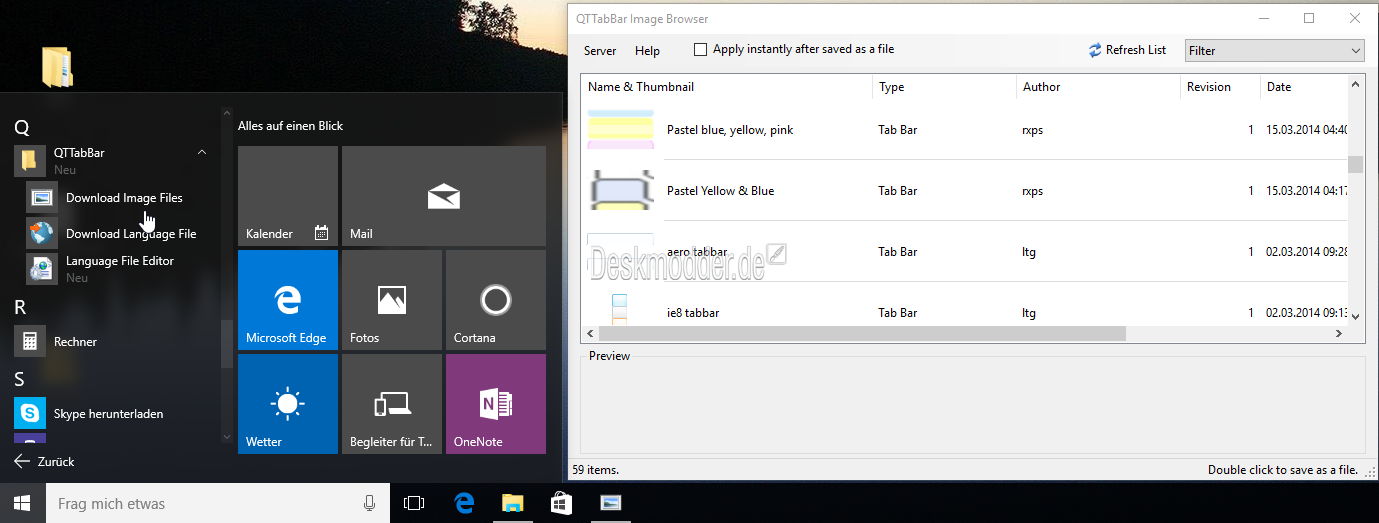This screenshot has width=1379, height=523.
Task: Sort by Date column header
Action: click(x=1304, y=87)
